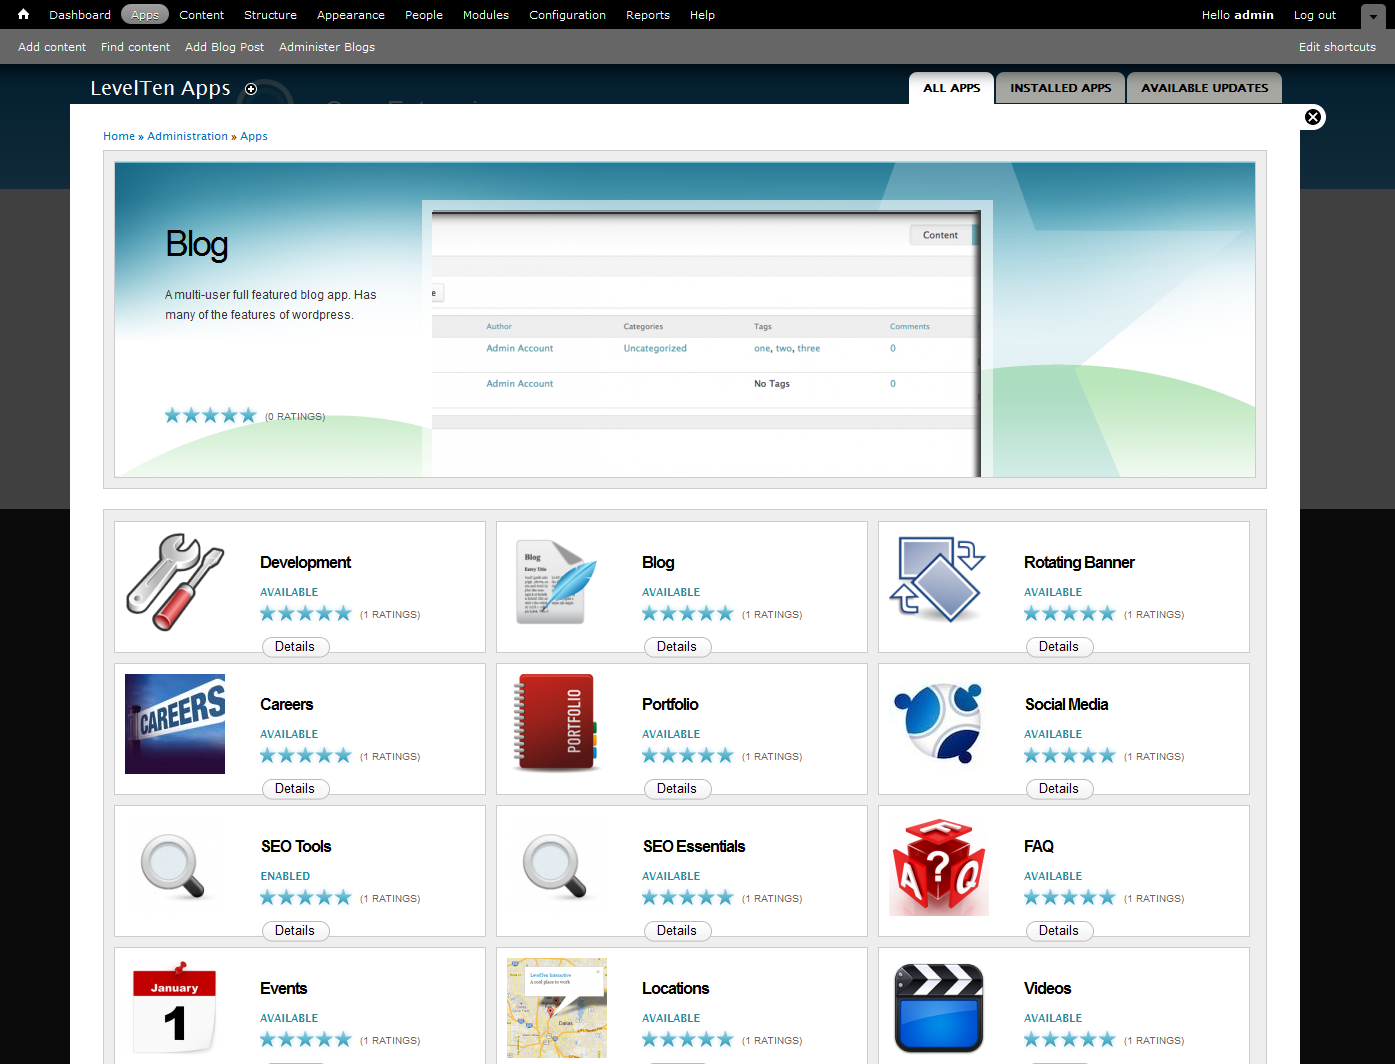Click the Locations map thumbnail
This screenshot has width=1395, height=1064.
pyautogui.click(x=557, y=1008)
